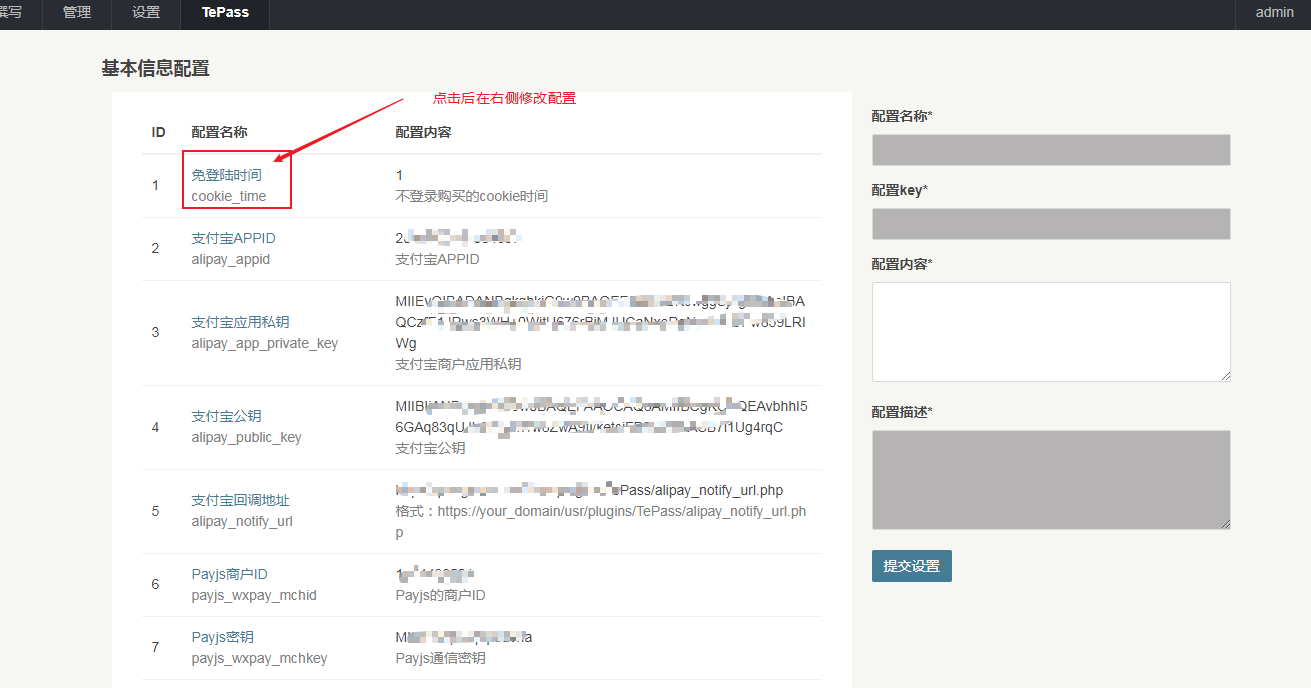This screenshot has height=688, width=1311.
Task: Click inside the 配置内容 text area
Action: 1050,331
